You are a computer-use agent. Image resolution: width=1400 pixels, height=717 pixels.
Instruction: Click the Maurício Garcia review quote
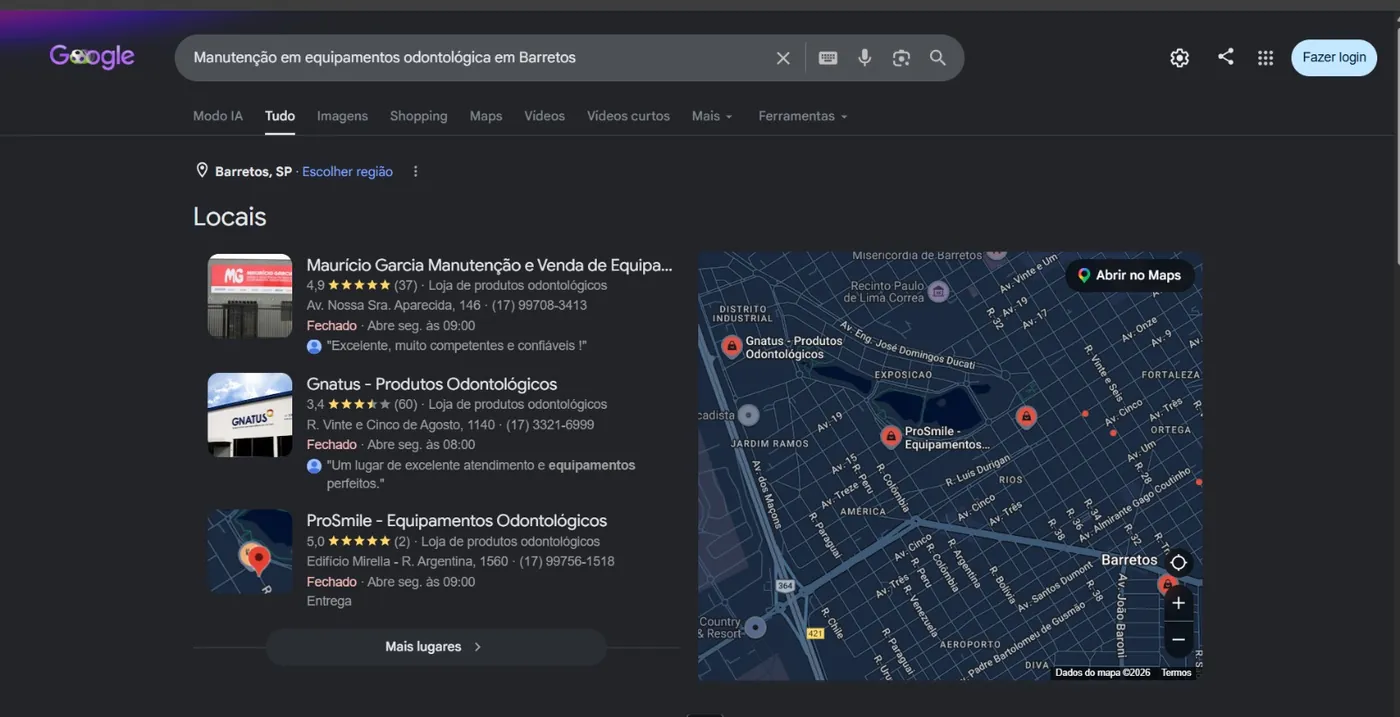456,346
